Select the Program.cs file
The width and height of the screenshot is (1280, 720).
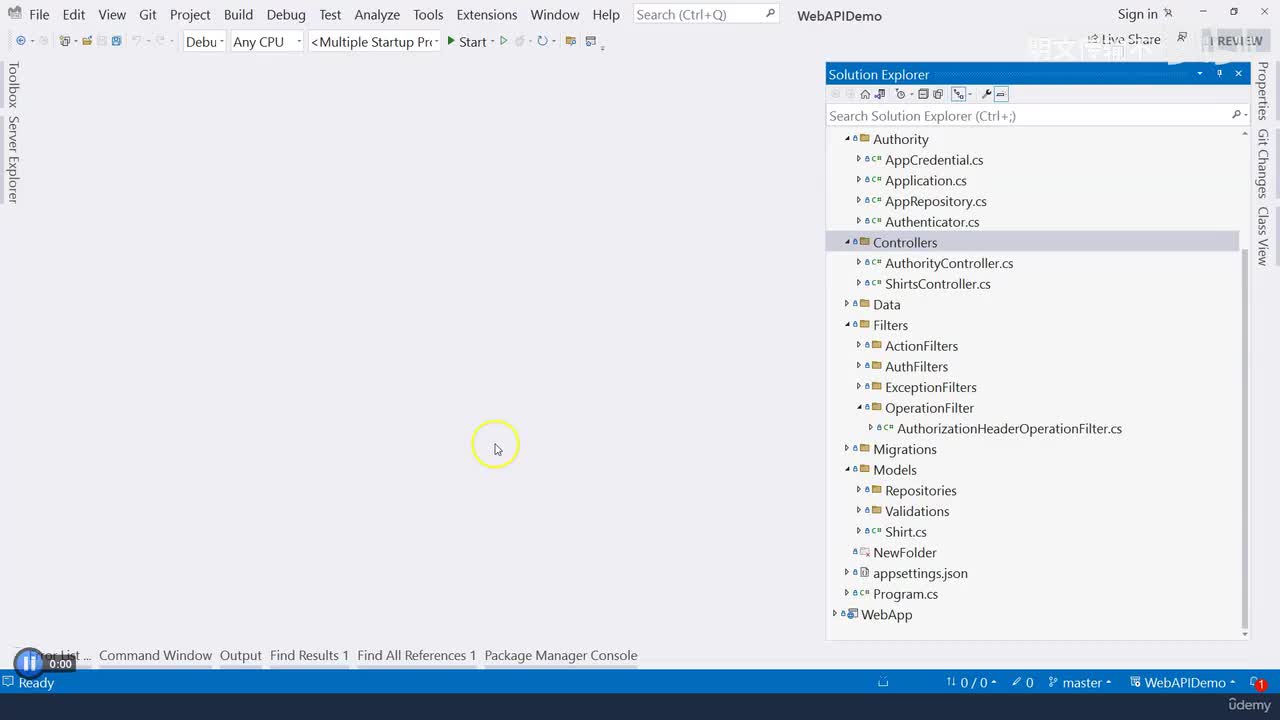[x=905, y=594]
